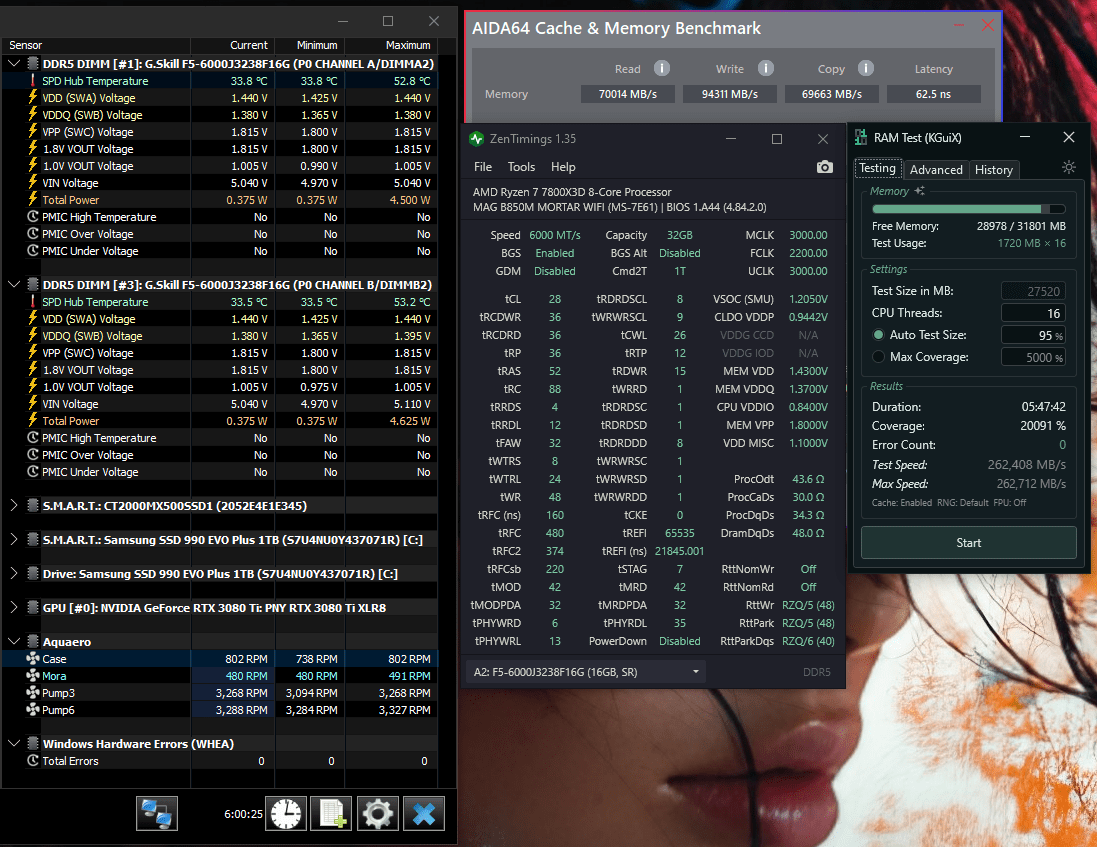Close the AIDA64 benchmark window
This screenshot has width=1097, height=847.
tap(988, 26)
